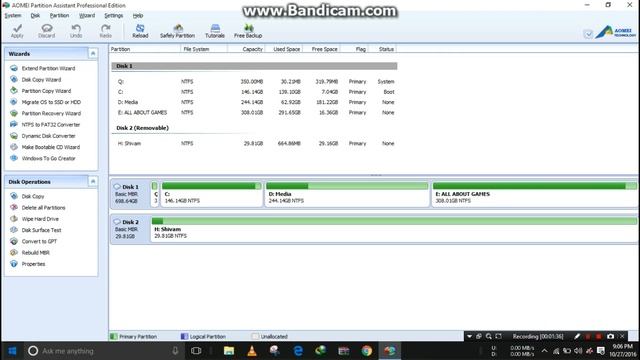
Task: Click the Partition column header
Action: 144,49
